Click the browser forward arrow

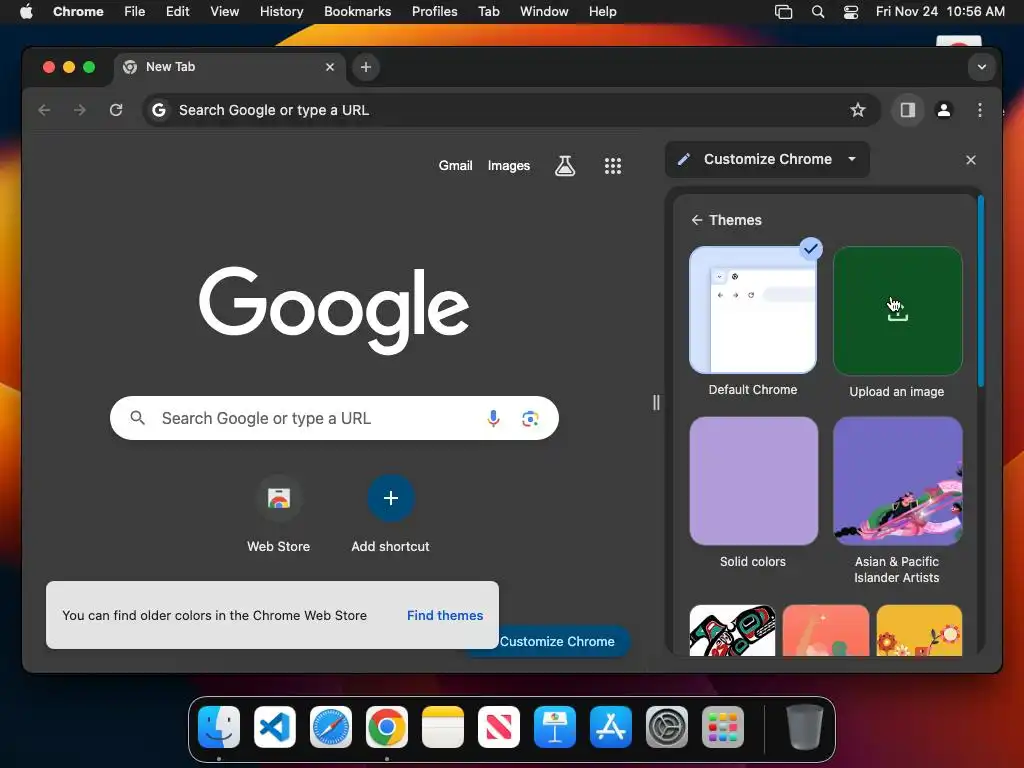click(80, 110)
